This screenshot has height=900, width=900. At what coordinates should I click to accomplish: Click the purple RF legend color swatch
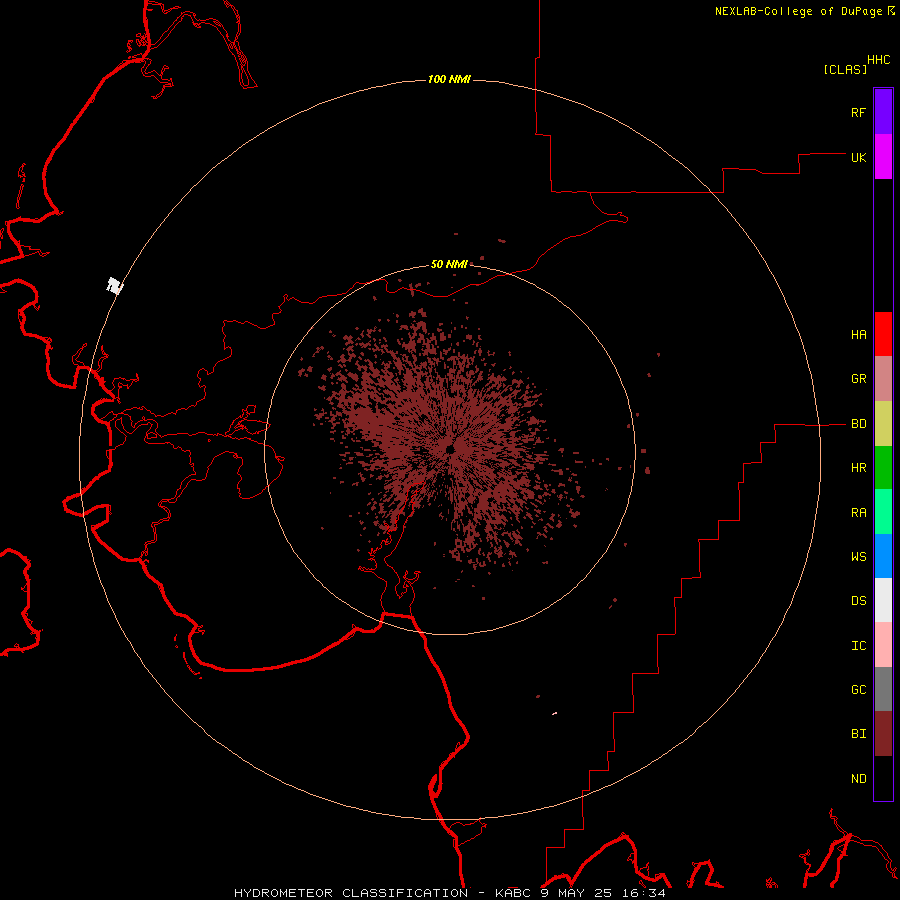883,112
